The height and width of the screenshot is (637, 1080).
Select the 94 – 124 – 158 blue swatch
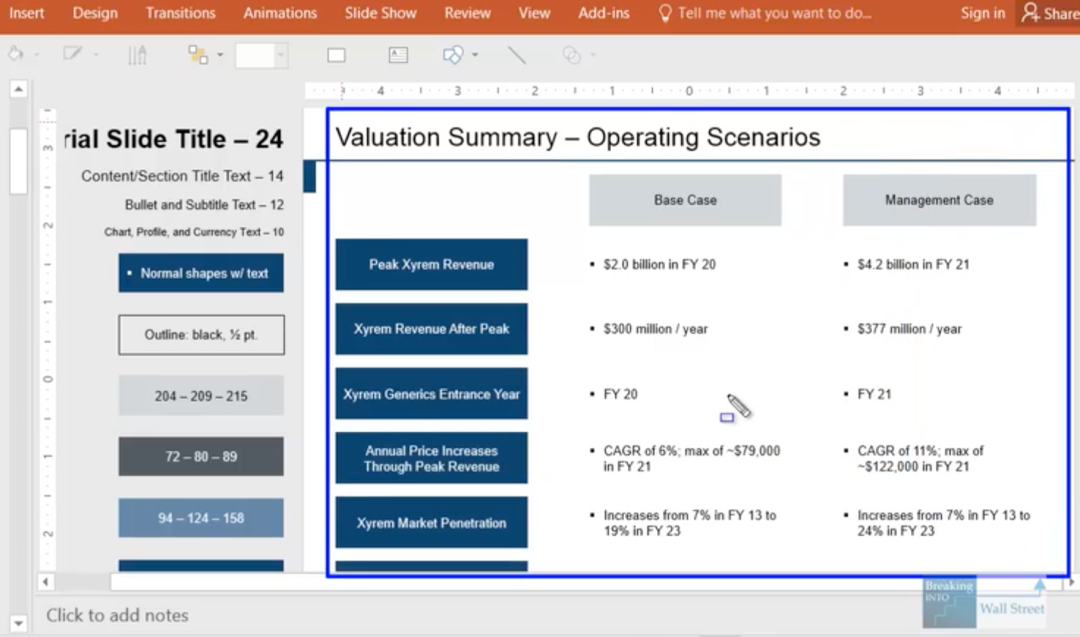pyautogui.click(x=201, y=518)
